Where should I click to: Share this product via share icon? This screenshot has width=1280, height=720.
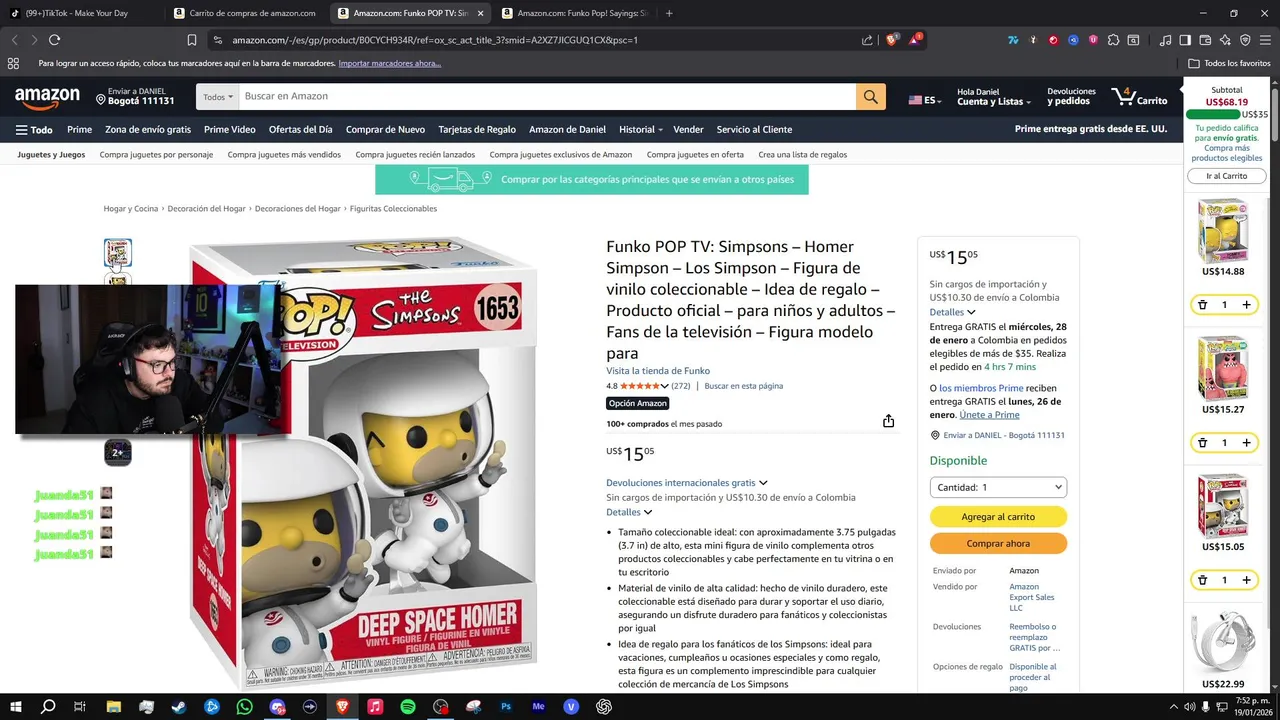(x=888, y=421)
